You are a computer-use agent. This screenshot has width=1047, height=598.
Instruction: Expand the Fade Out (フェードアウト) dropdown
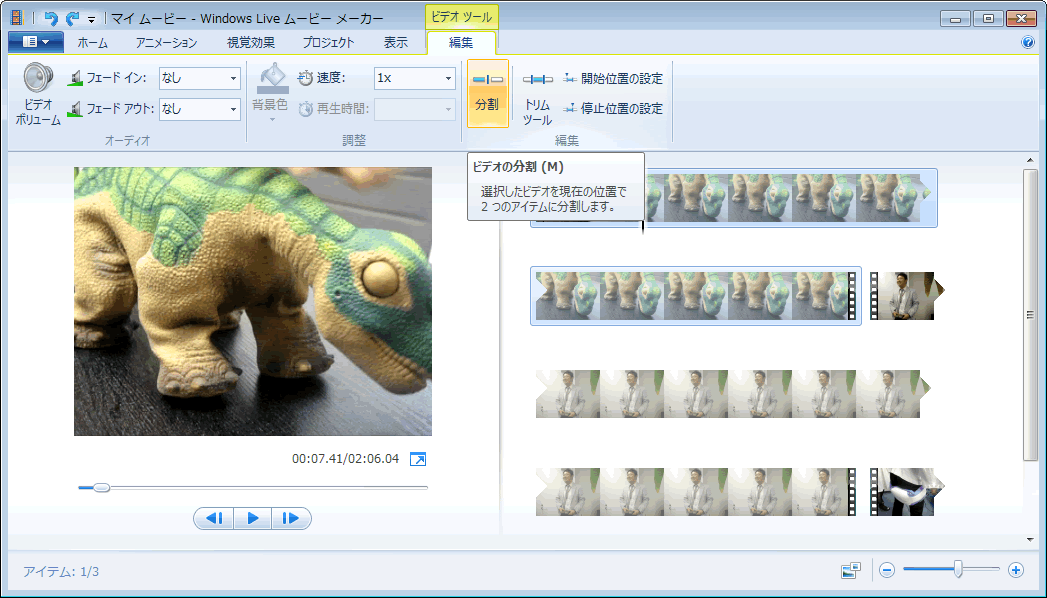(x=234, y=108)
